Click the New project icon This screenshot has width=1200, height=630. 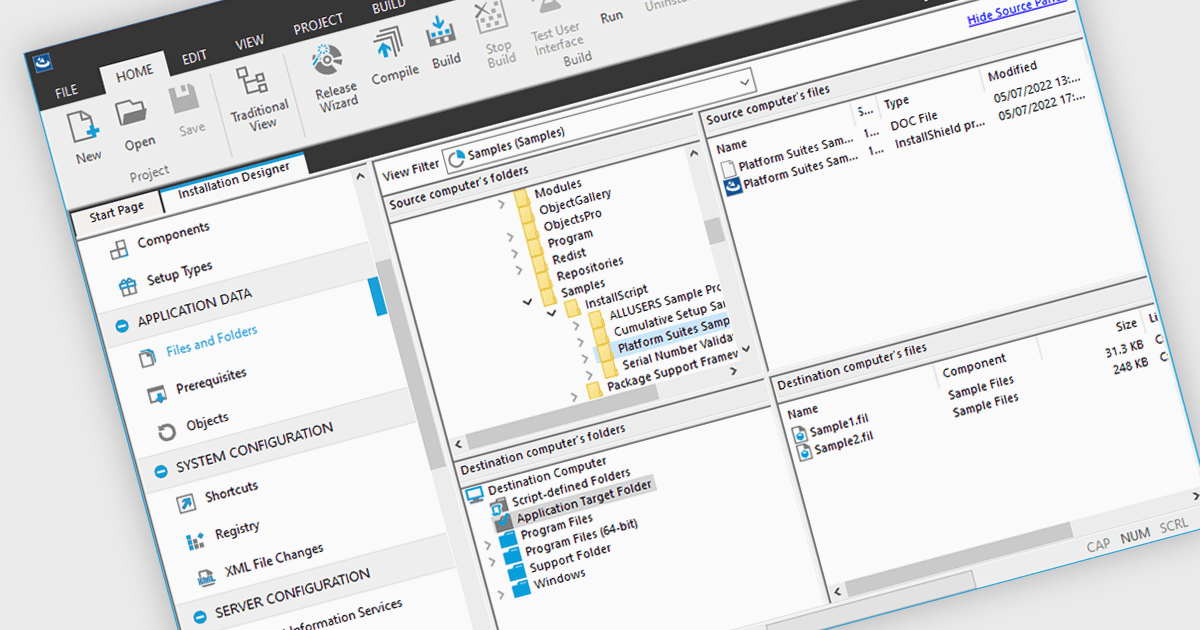[83, 129]
